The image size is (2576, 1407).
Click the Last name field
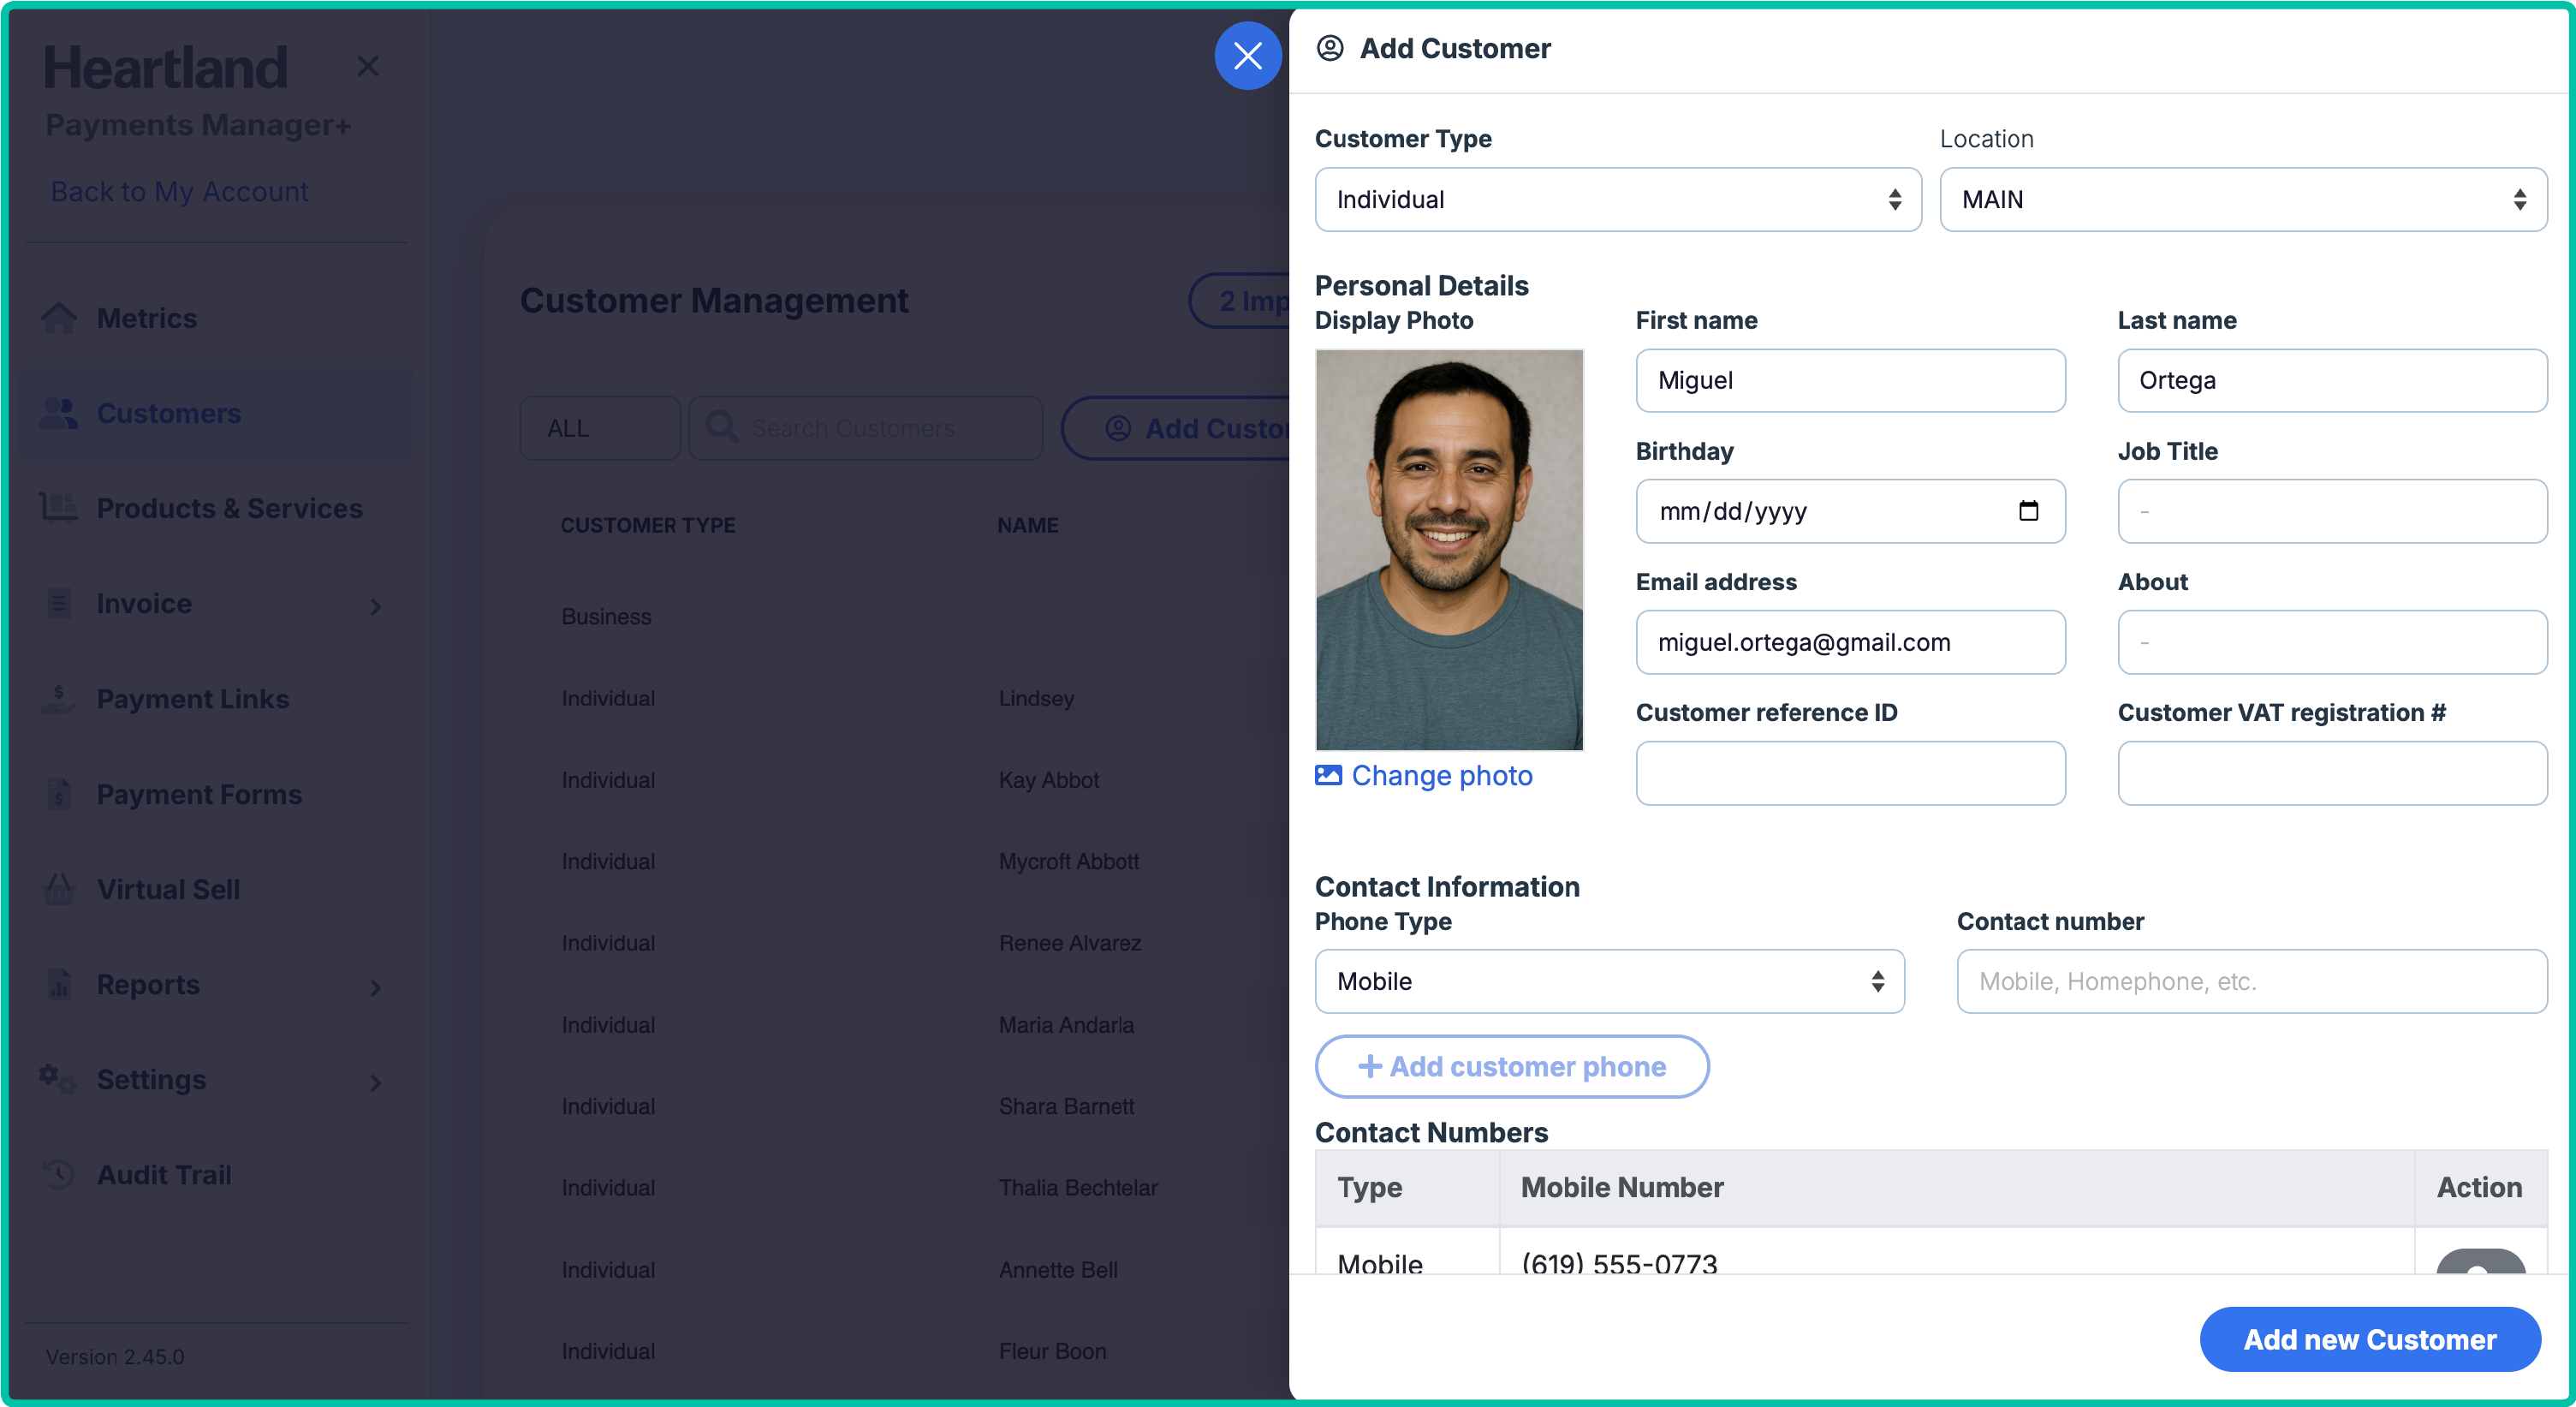[x=2331, y=380]
